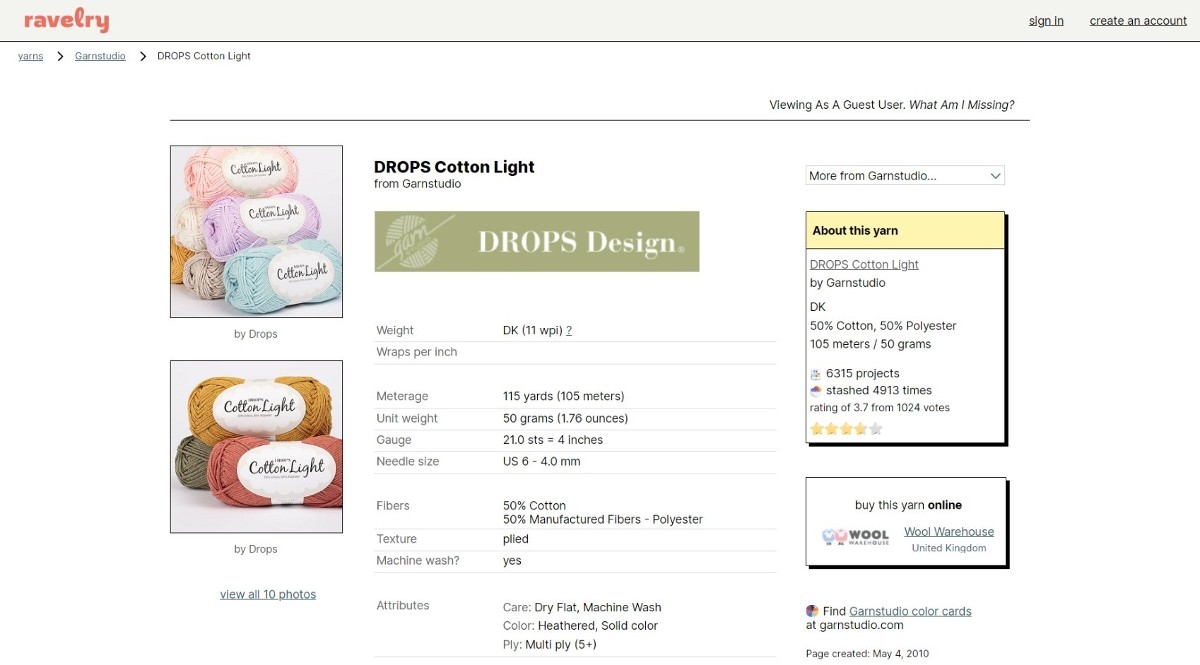Click the DROPS Cotton Light heading
This screenshot has height=665, width=1200.
pos(454,167)
